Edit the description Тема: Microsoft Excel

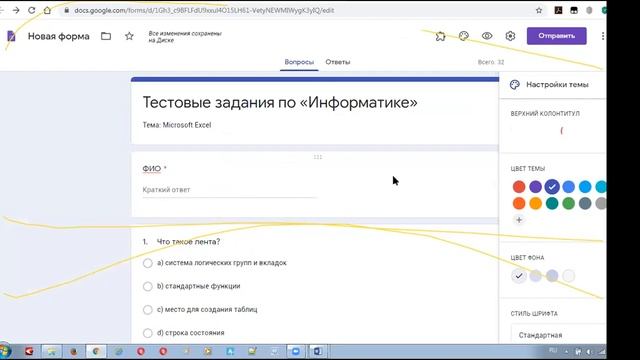click(177, 125)
